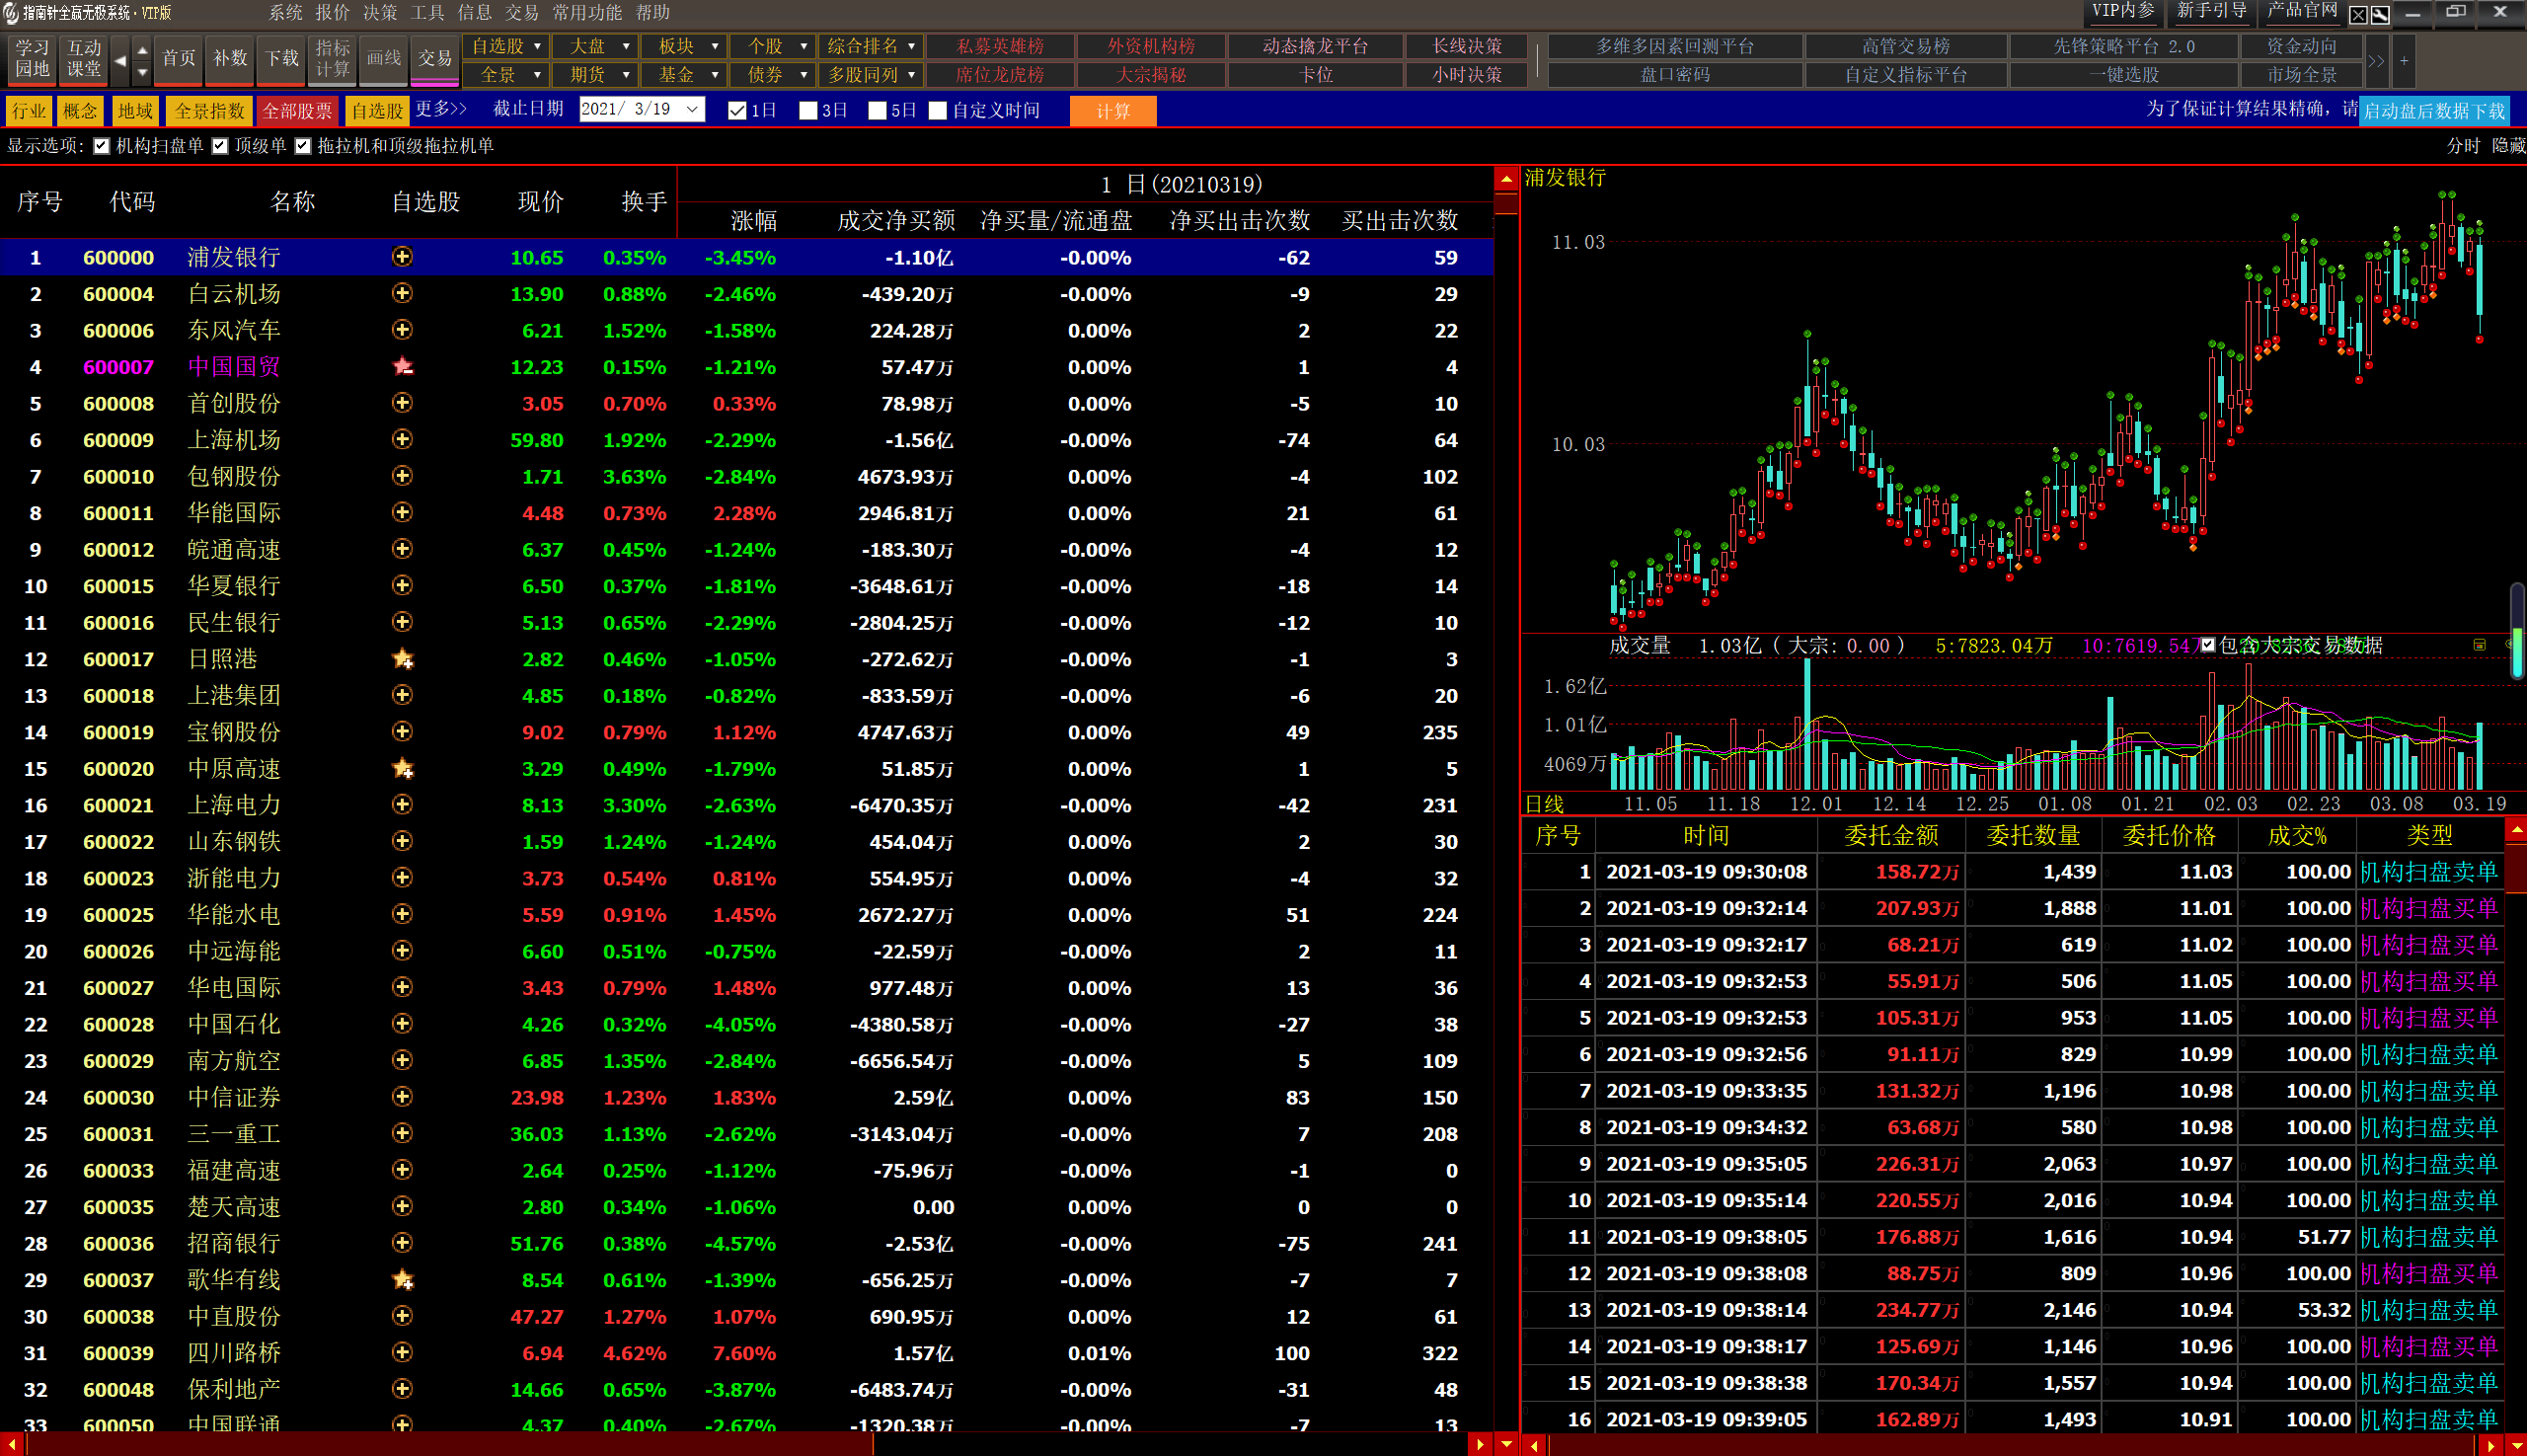The width and height of the screenshot is (2527, 1456).
Task: Open the 决策 menu
Action: [x=379, y=12]
